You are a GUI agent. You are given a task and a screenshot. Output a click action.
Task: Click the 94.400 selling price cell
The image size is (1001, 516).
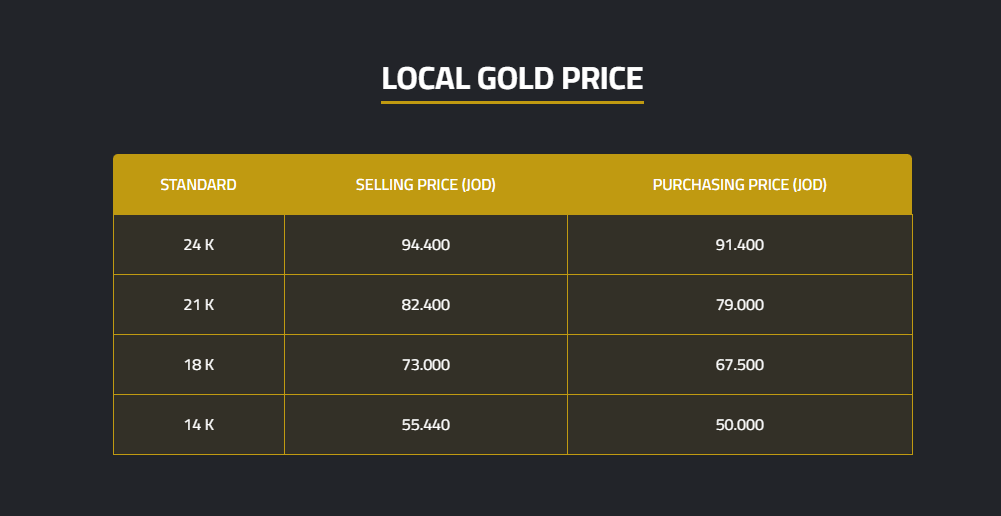point(426,245)
